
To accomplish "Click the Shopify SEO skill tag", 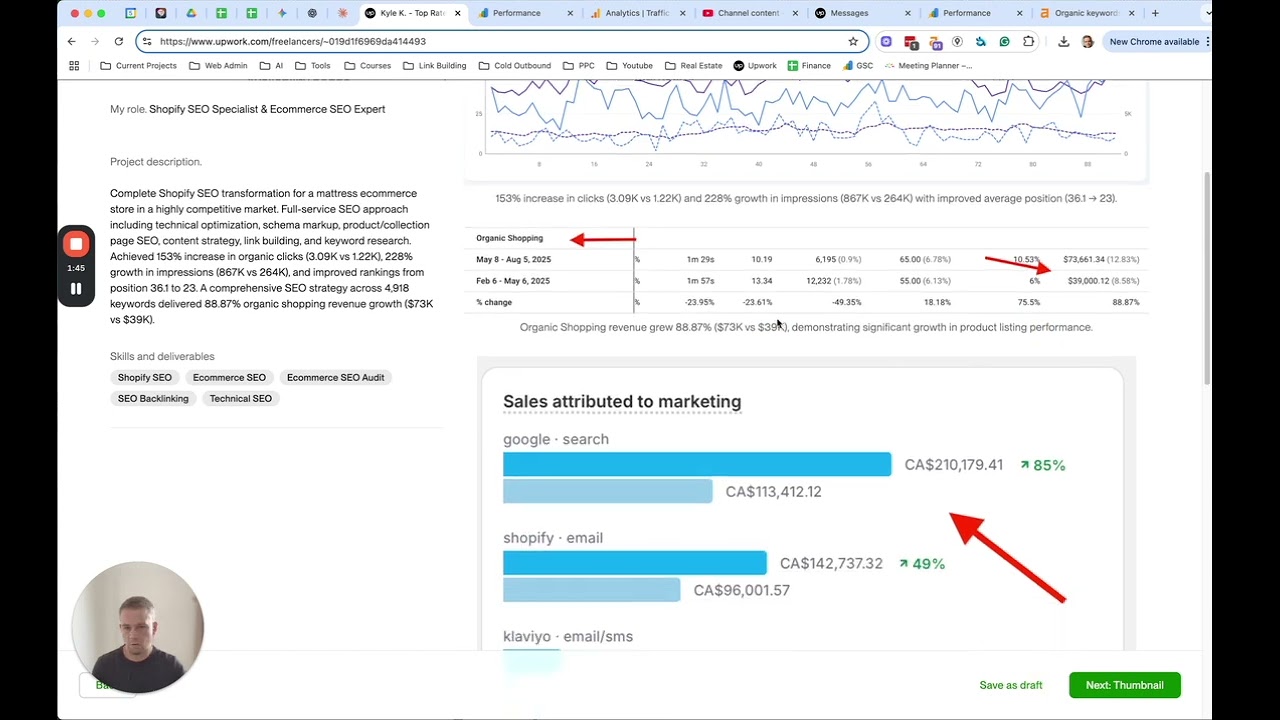I will [x=145, y=378].
